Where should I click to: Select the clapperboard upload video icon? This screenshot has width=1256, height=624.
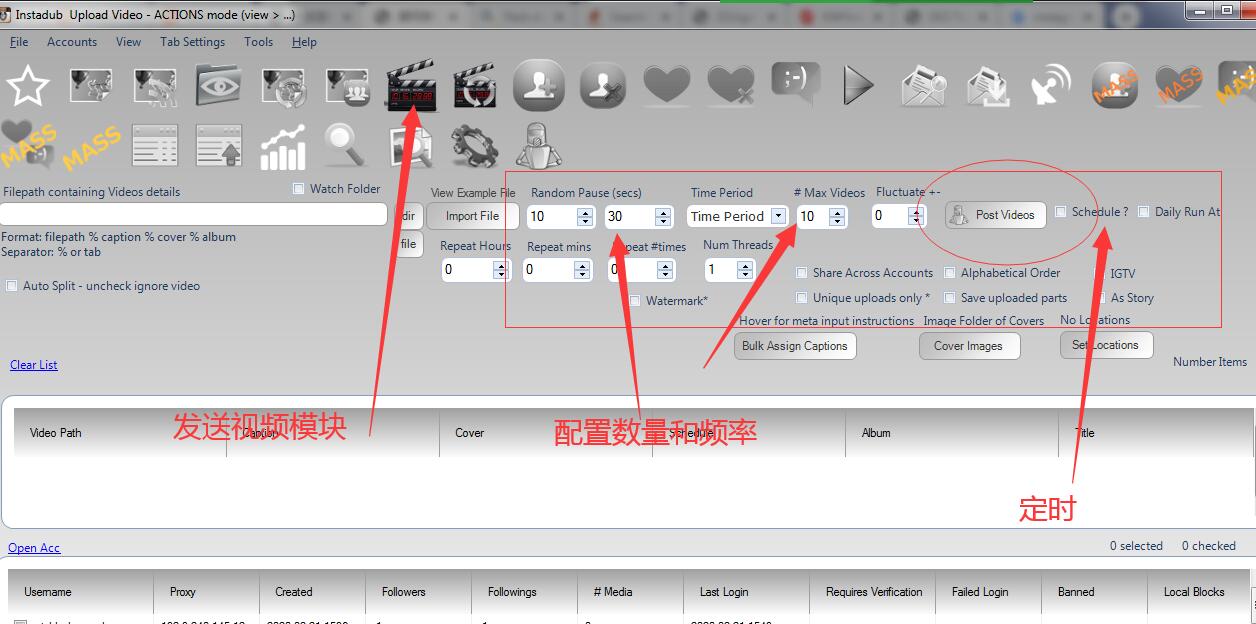[411, 87]
